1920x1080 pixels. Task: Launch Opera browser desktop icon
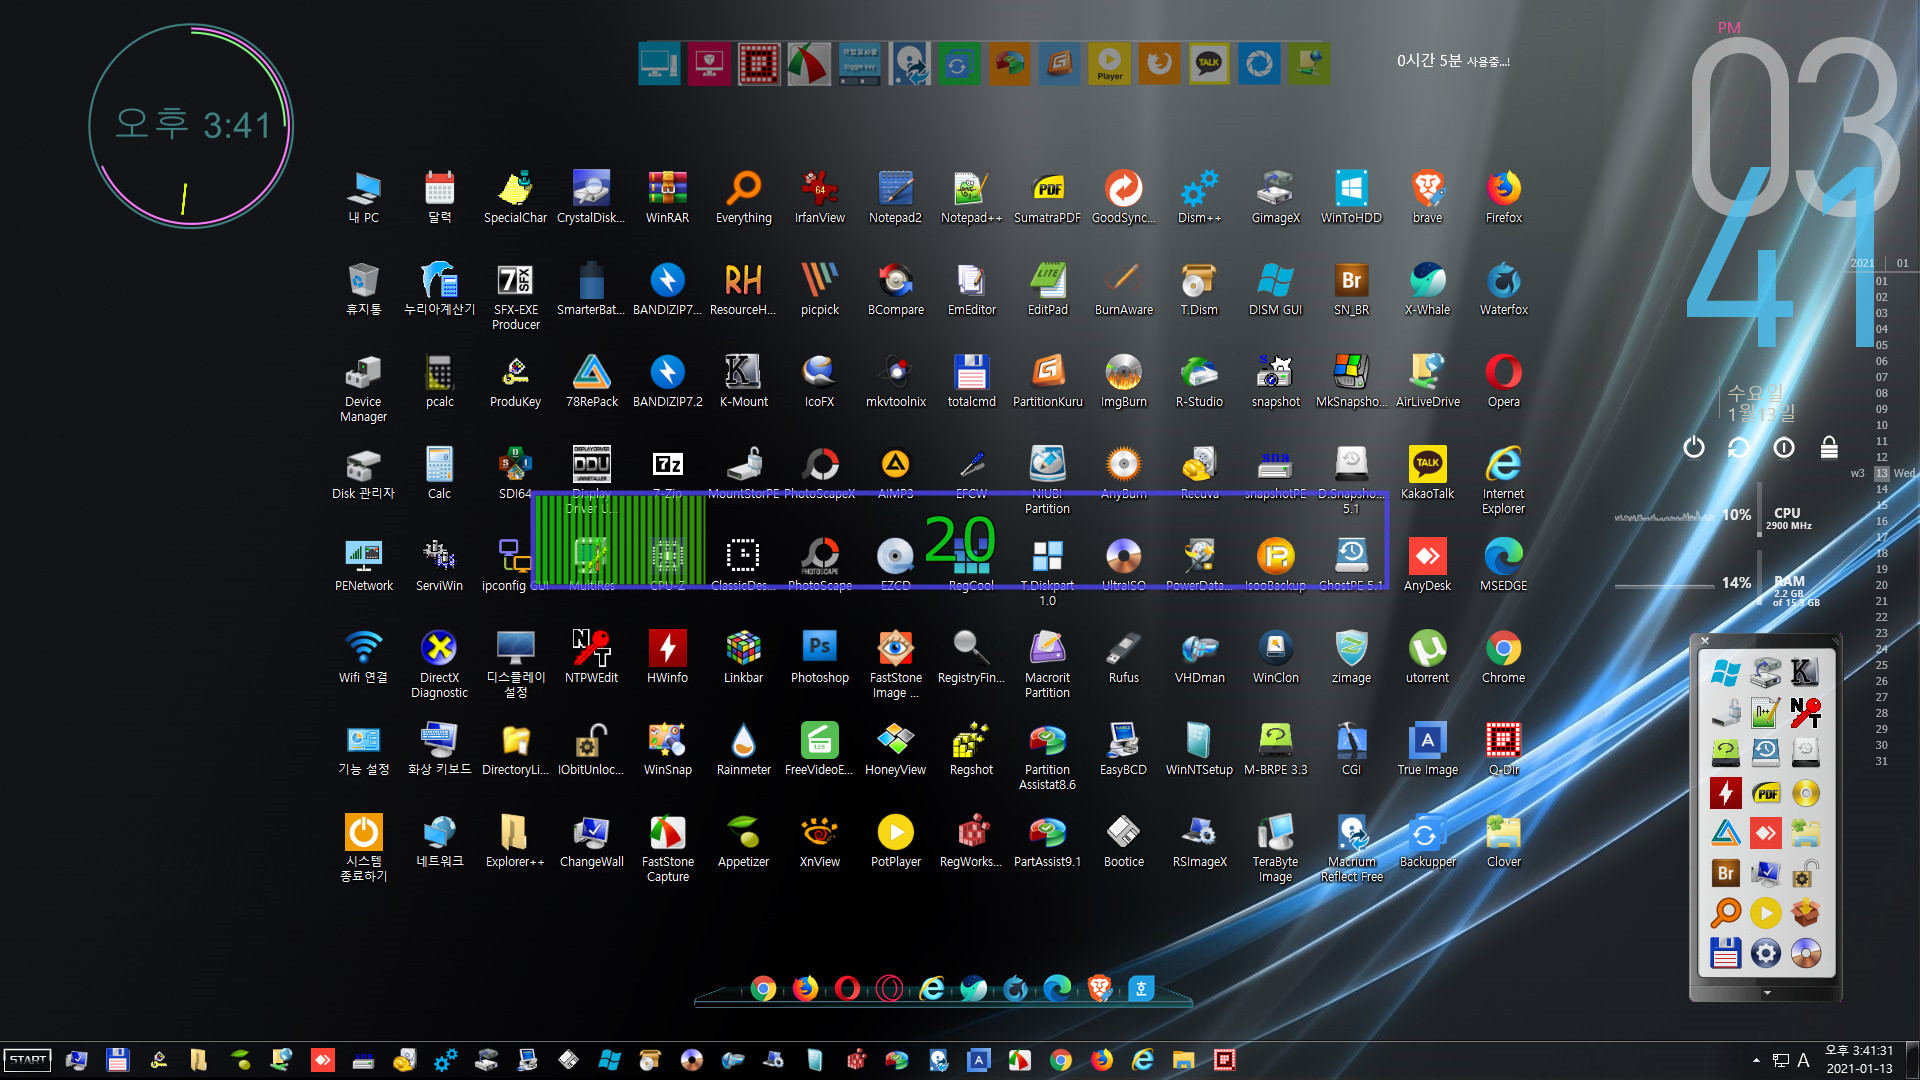pyautogui.click(x=1503, y=380)
